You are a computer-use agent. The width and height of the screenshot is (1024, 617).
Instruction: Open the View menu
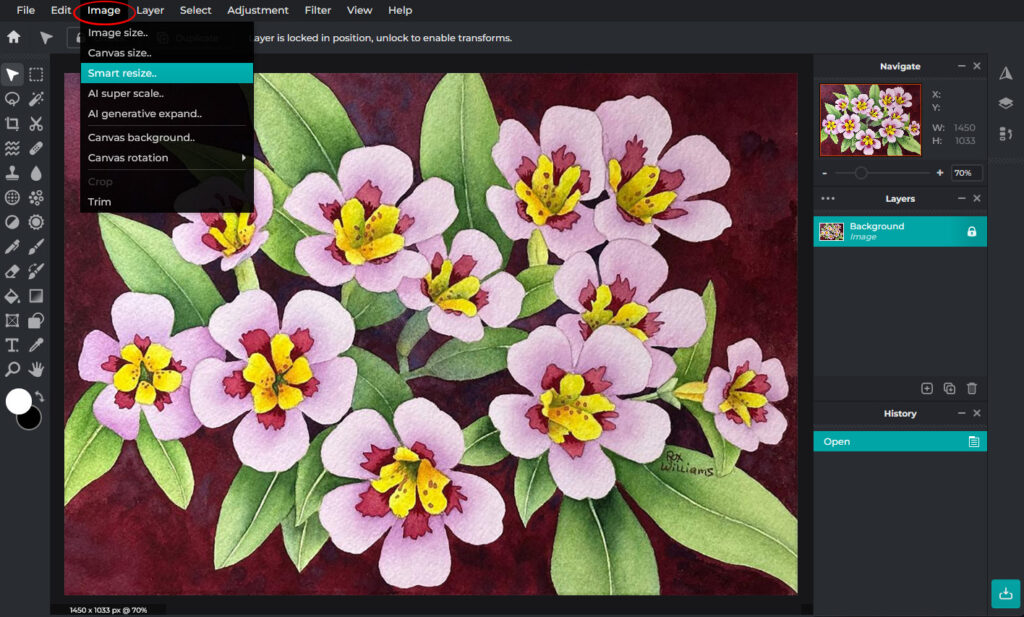point(359,10)
